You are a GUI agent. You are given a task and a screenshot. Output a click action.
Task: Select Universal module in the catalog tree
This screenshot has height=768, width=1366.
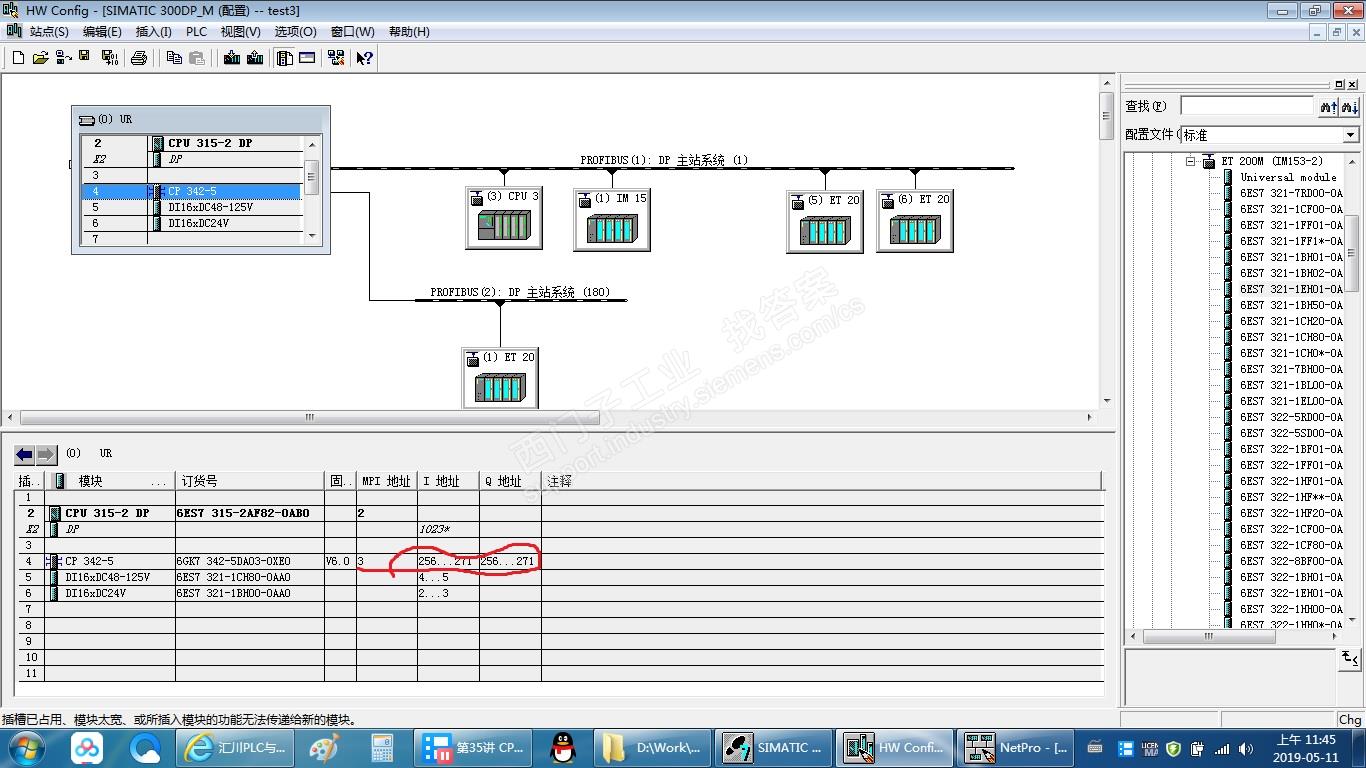(1288, 177)
